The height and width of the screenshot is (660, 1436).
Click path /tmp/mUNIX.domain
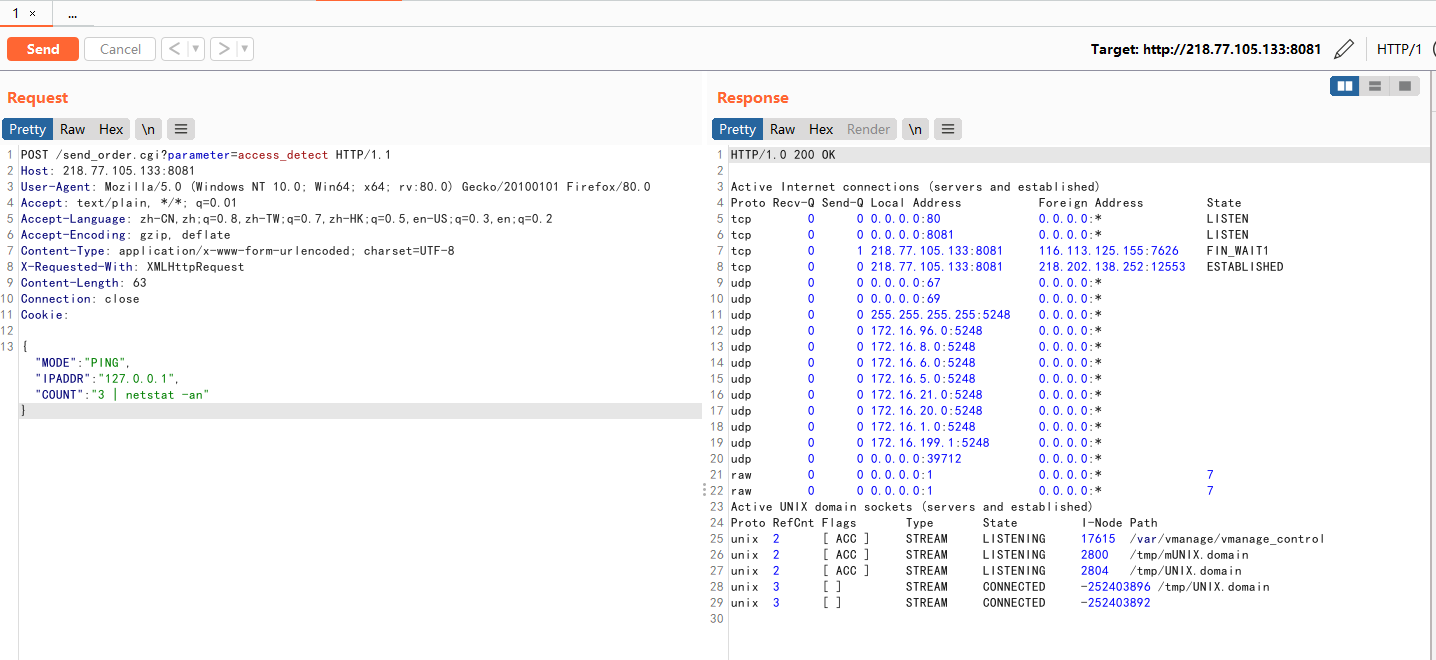(x=1189, y=555)
